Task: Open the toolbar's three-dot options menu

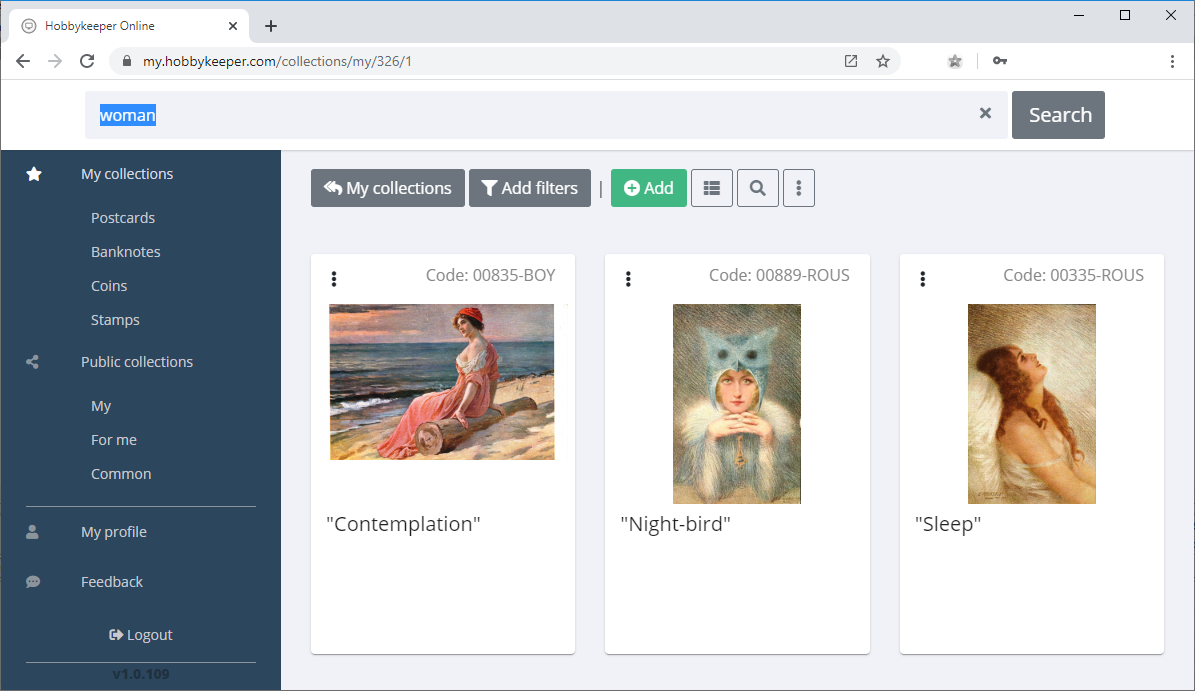Action: point(799,188)
